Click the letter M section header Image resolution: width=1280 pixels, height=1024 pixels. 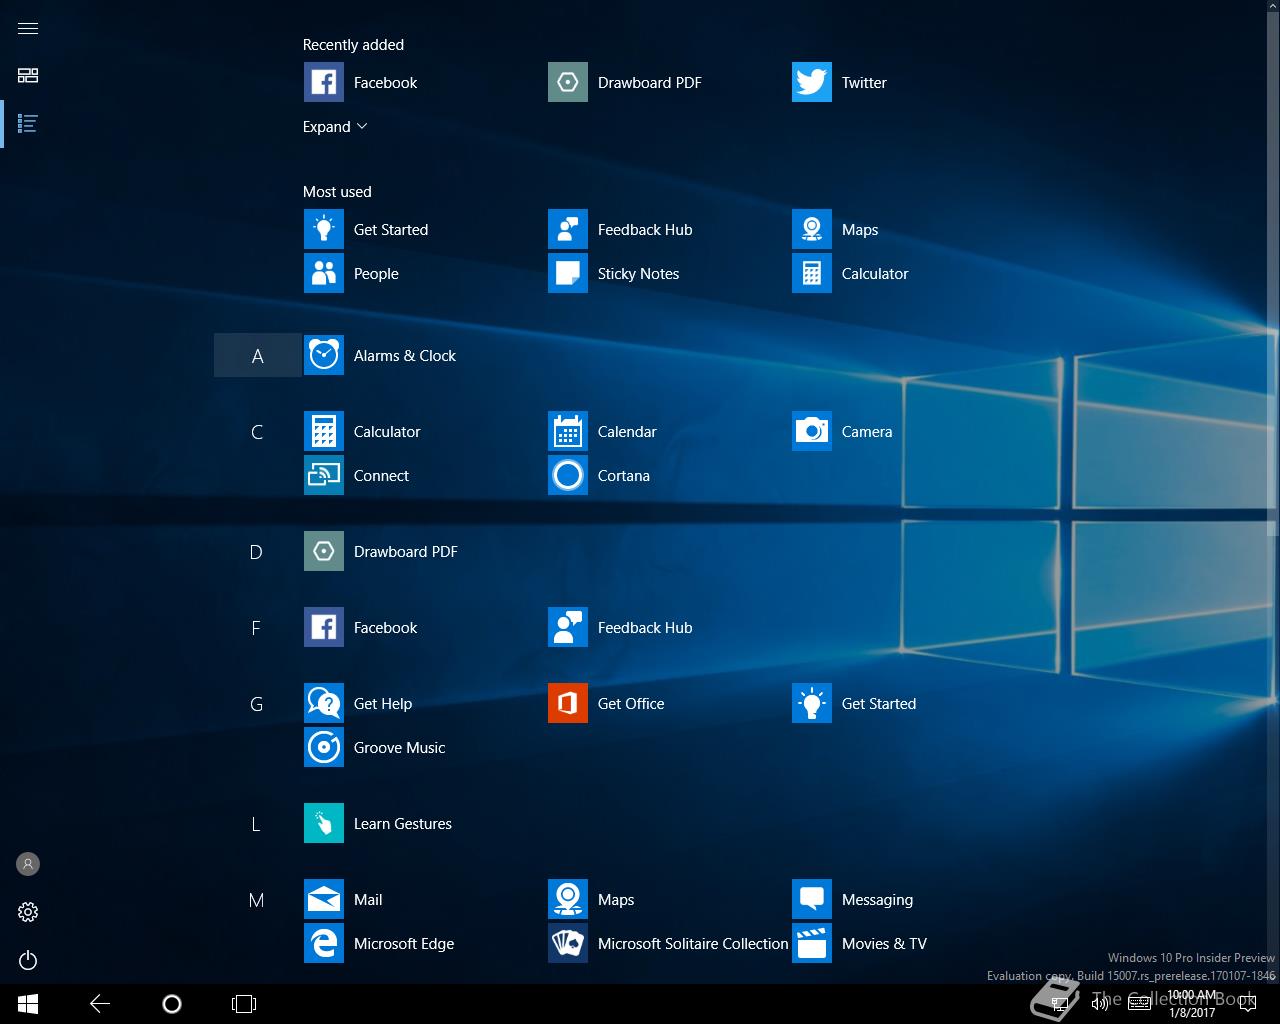[256, 900]
